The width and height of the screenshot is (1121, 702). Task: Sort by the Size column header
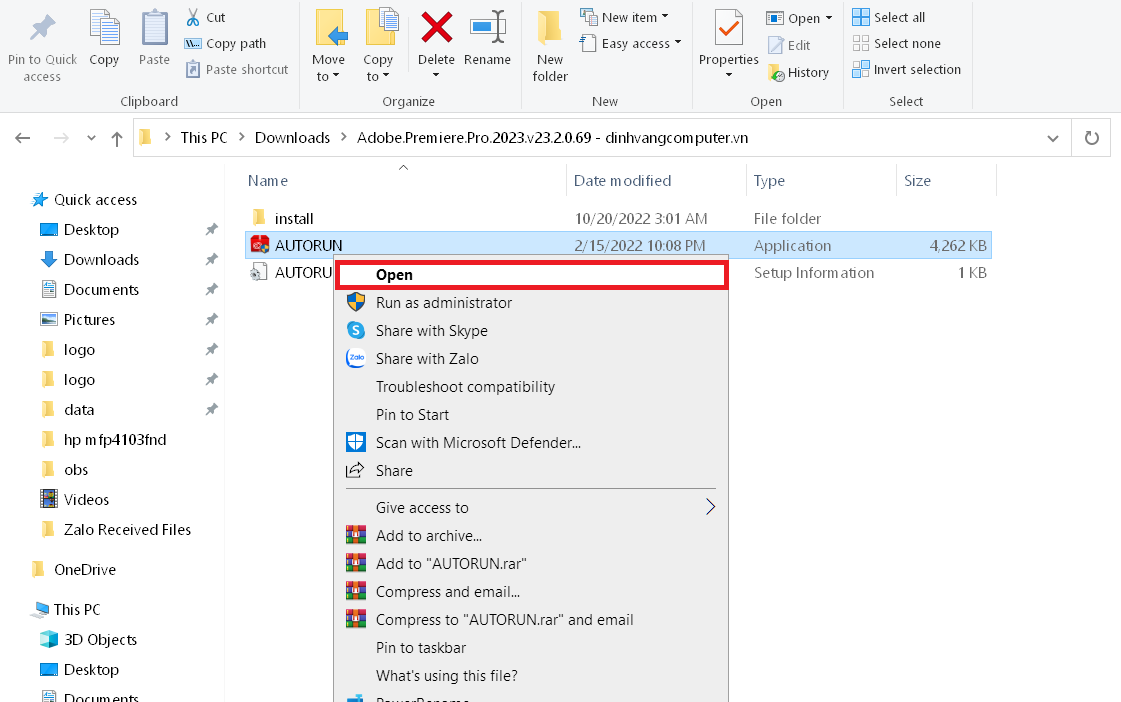[x=917, y=181]
